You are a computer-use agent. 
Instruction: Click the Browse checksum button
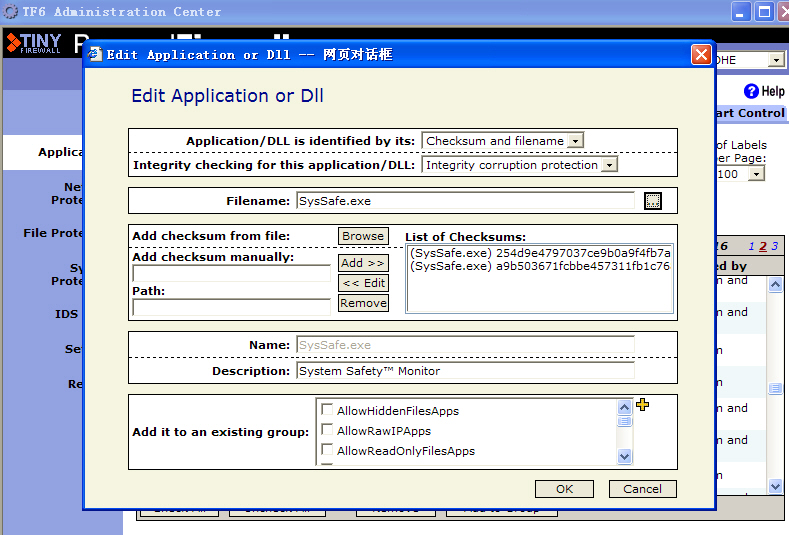(363, 236)
